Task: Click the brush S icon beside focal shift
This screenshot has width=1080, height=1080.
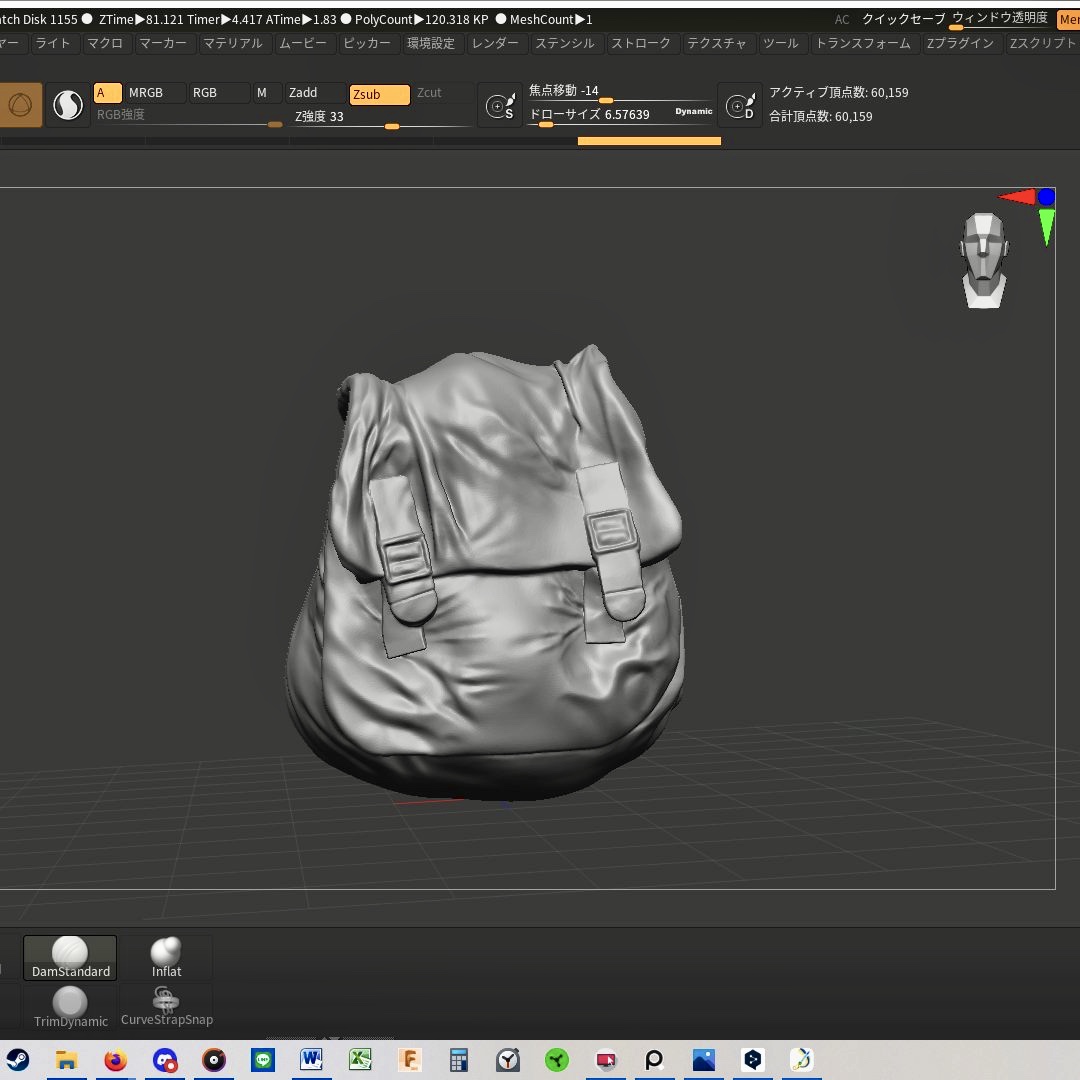Action: tap(499, 106)
